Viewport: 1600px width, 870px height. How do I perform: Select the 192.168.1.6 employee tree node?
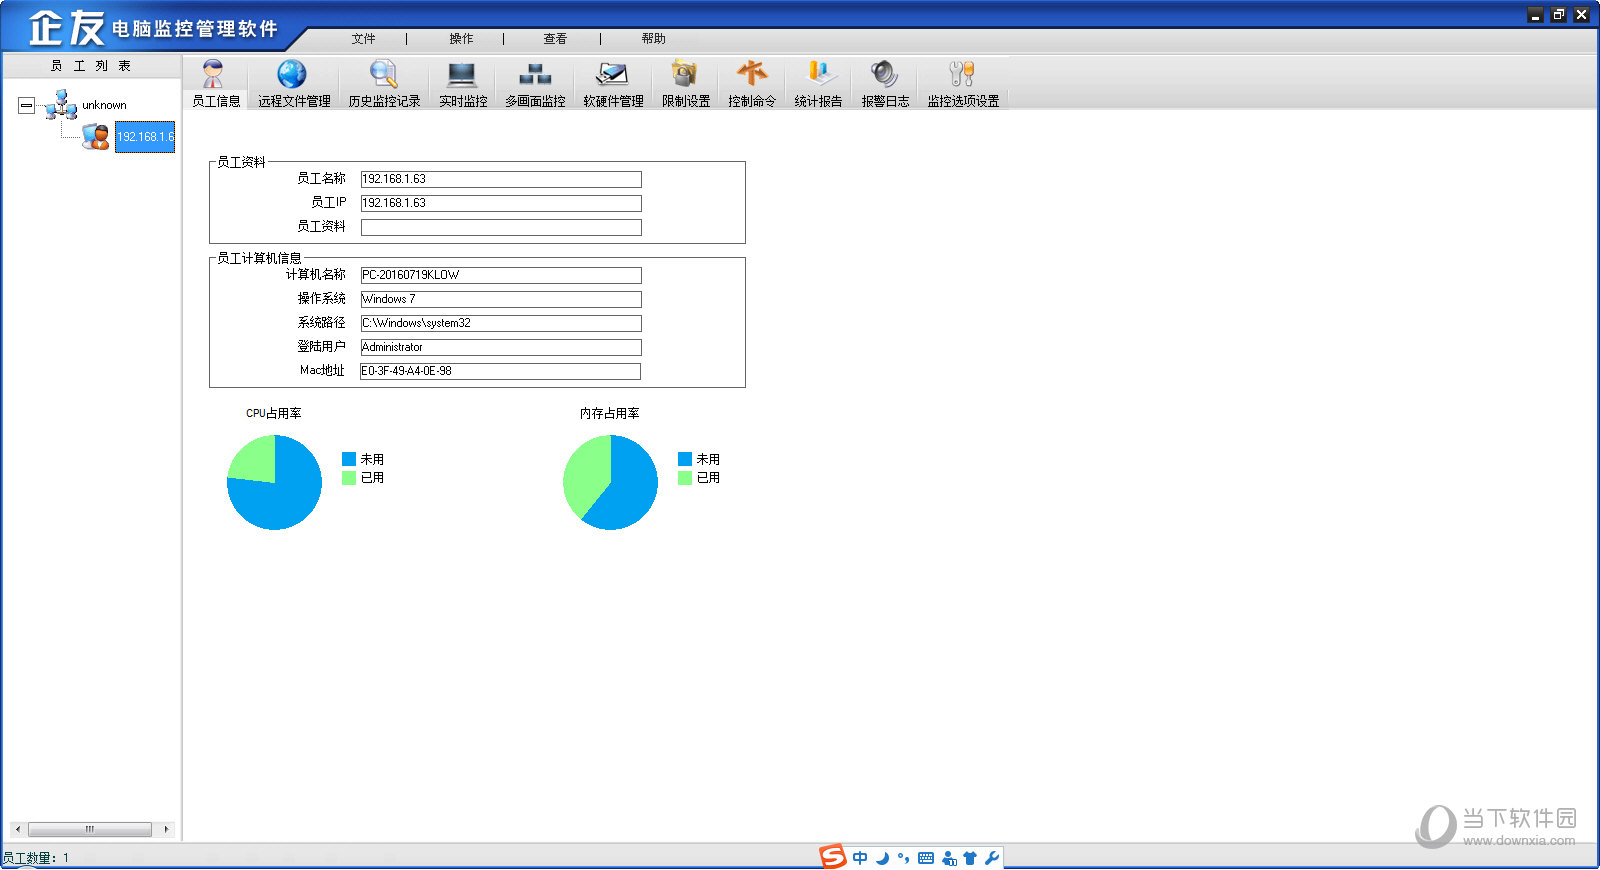tap(145, 137)
